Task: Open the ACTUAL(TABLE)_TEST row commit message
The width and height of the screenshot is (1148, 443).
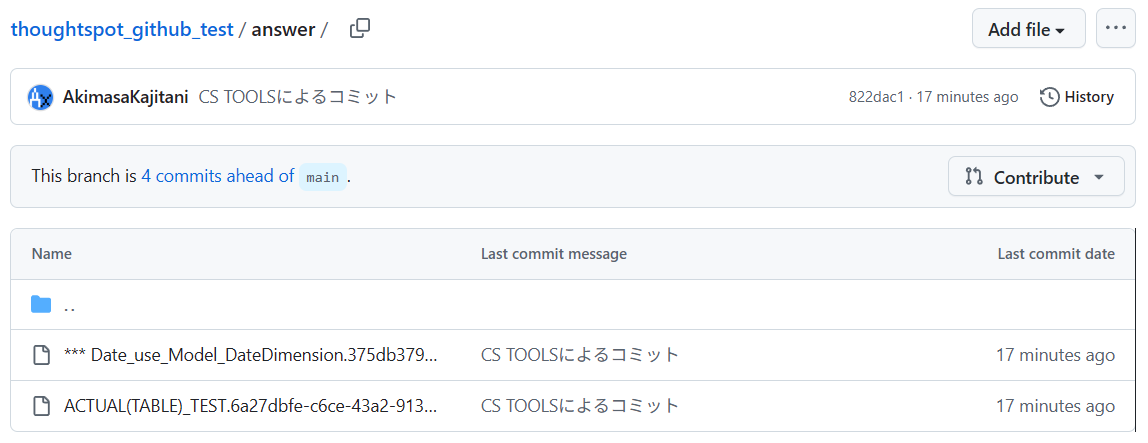Action: tap(580, 406)
